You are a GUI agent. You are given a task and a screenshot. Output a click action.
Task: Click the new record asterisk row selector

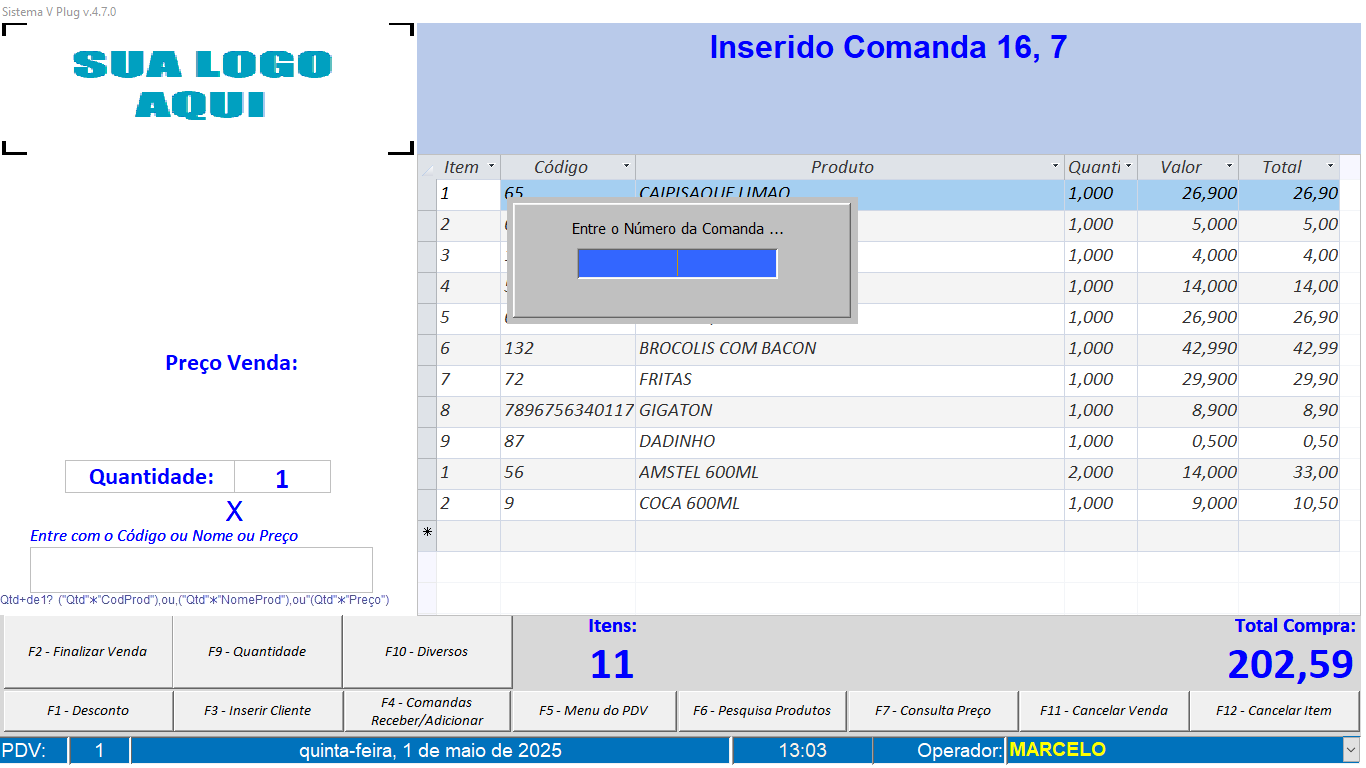pos(428,534)
